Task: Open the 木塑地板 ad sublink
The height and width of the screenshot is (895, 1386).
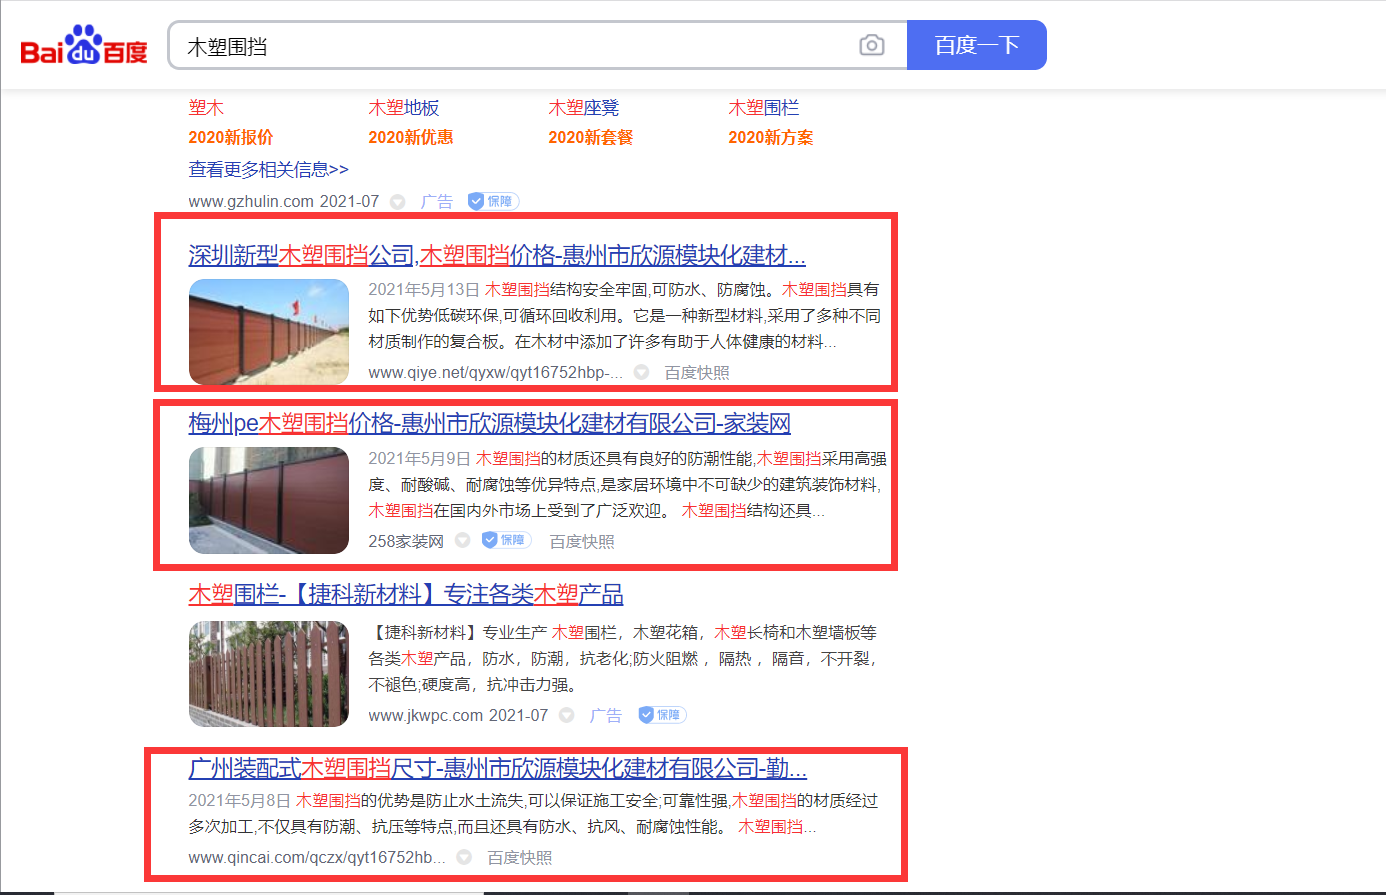Action: click(x=404, y=108)
